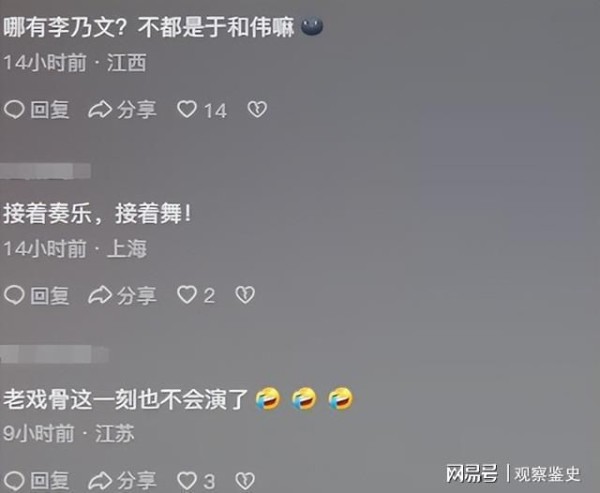Viewport: 600px width, 493px height.
Task: Like the Jiangxi comment with 14 likes
Action: click(x=187, y=109)
